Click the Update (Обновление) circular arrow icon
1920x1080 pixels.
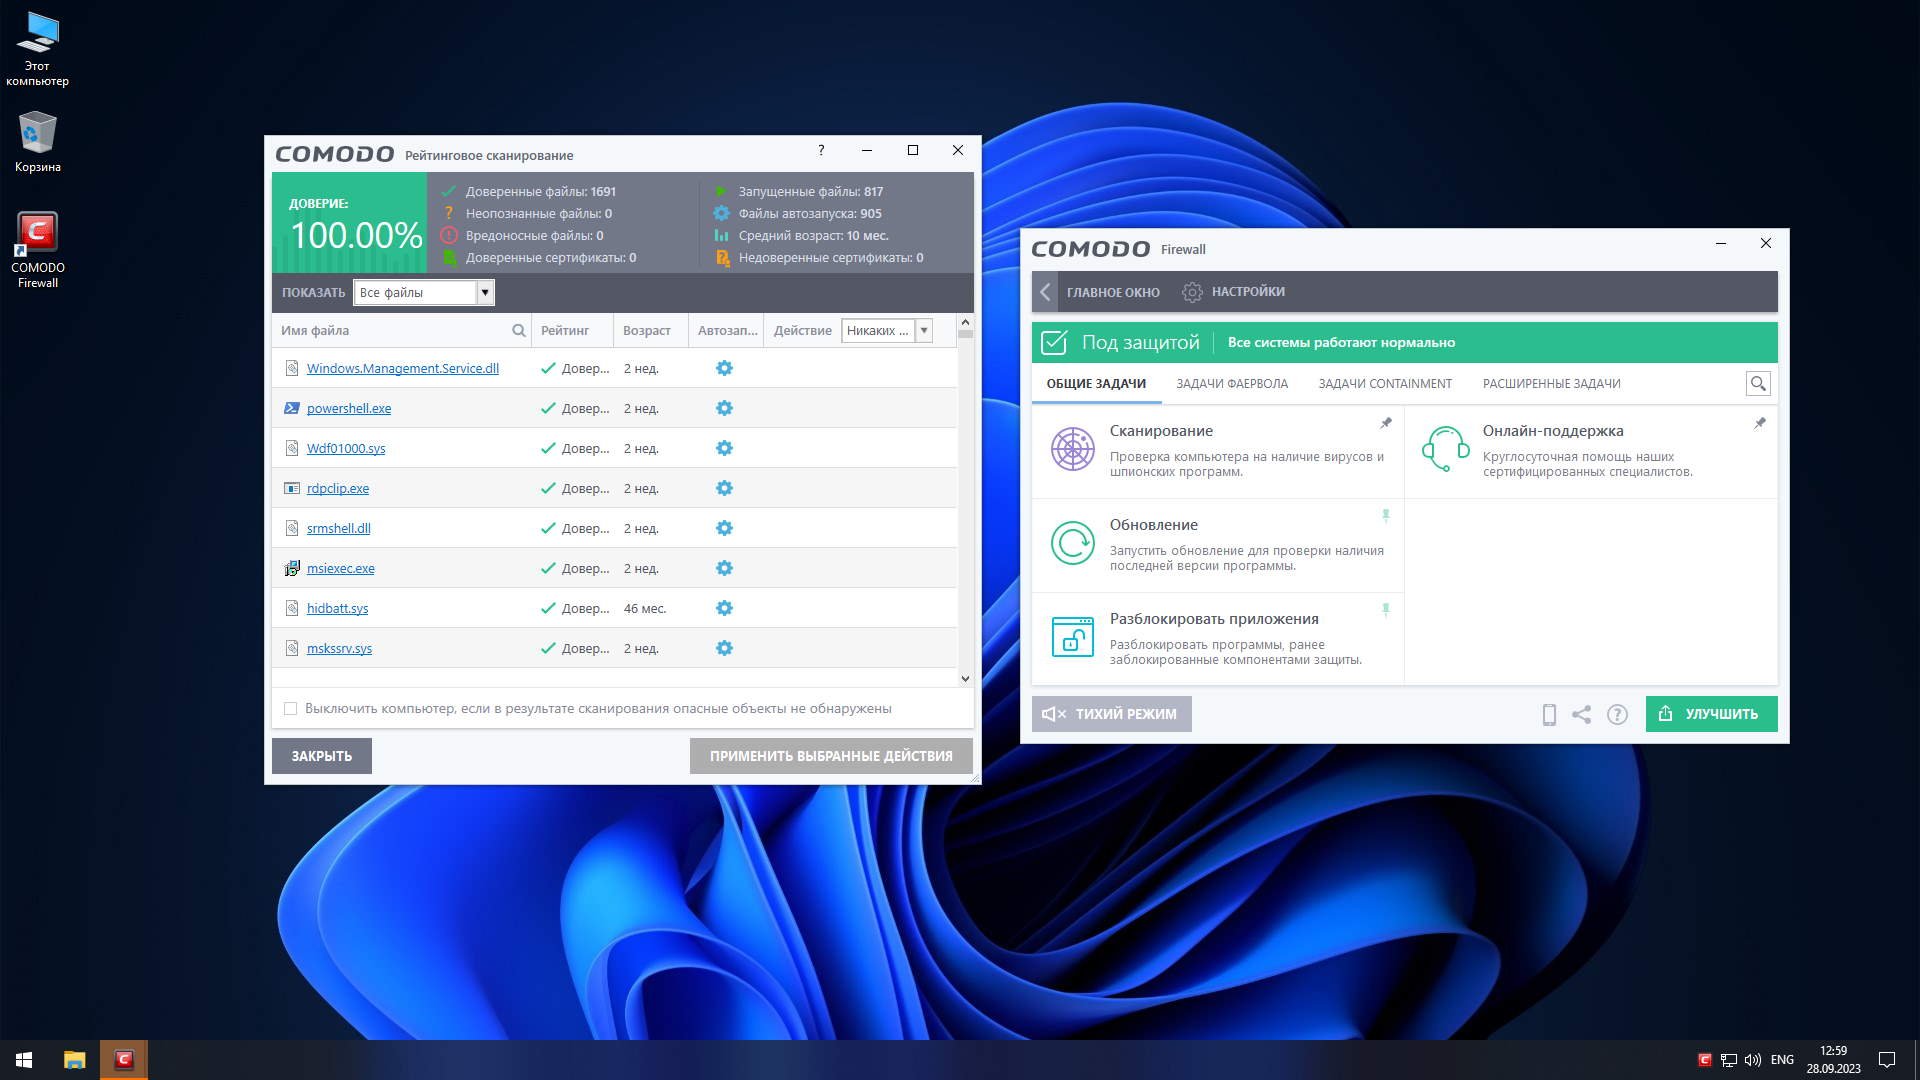point(1072,543)
